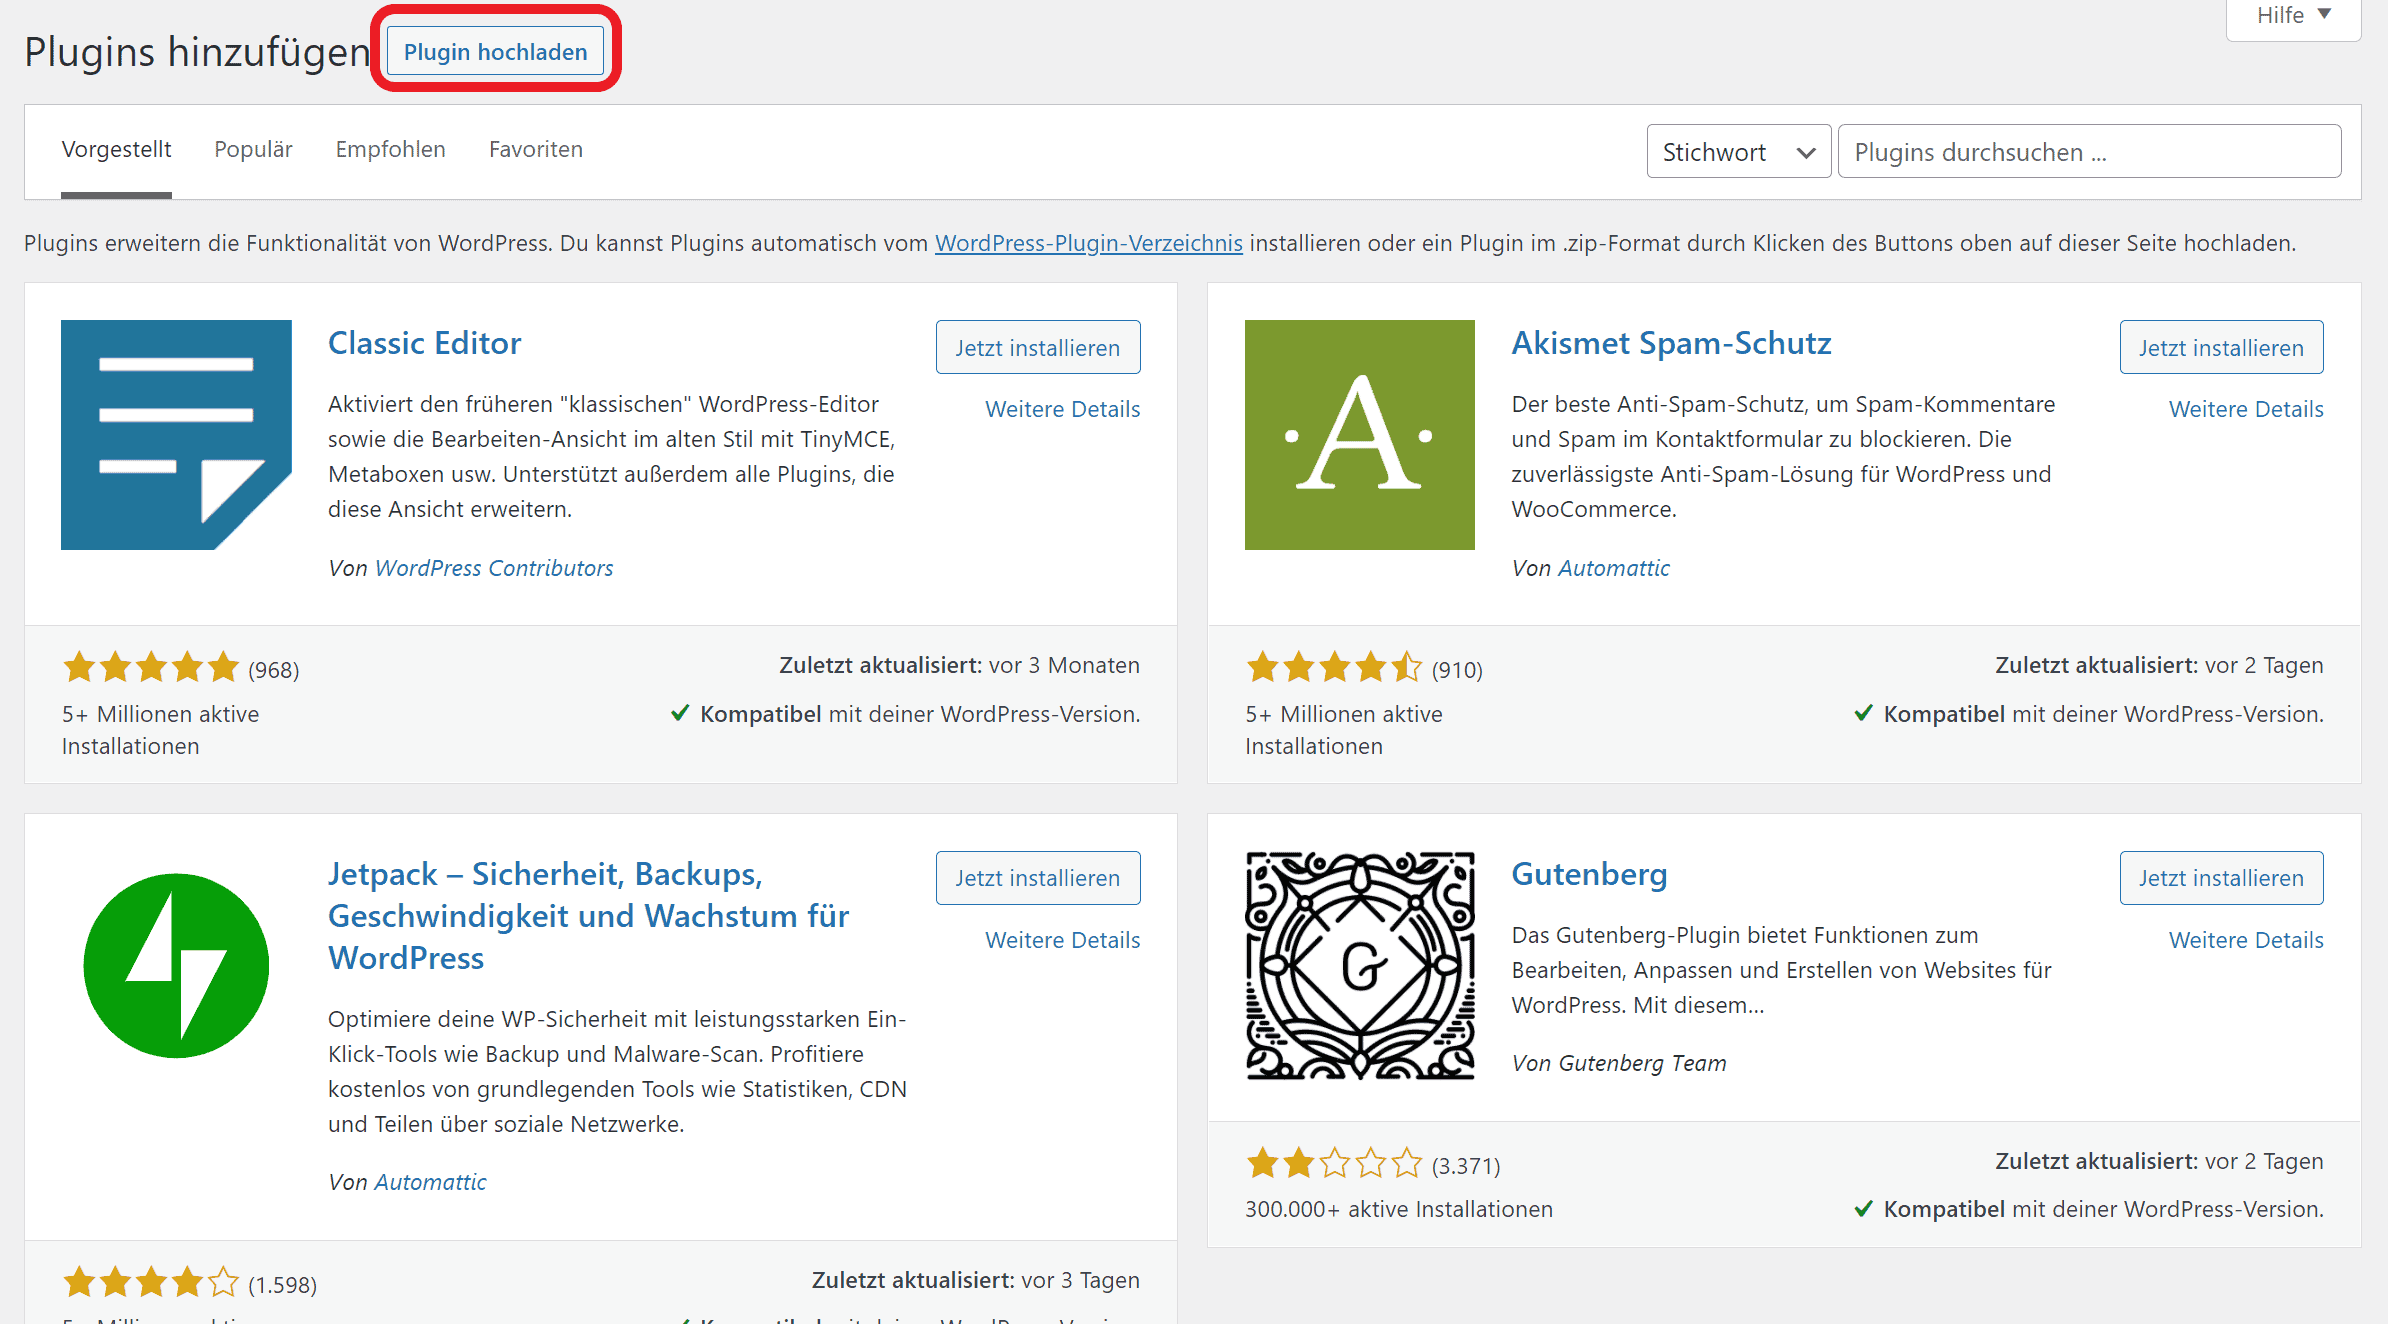Click the "(910)" rating count
Viewport: 2388px width, 1324px height.
[x=1457, y=670]
